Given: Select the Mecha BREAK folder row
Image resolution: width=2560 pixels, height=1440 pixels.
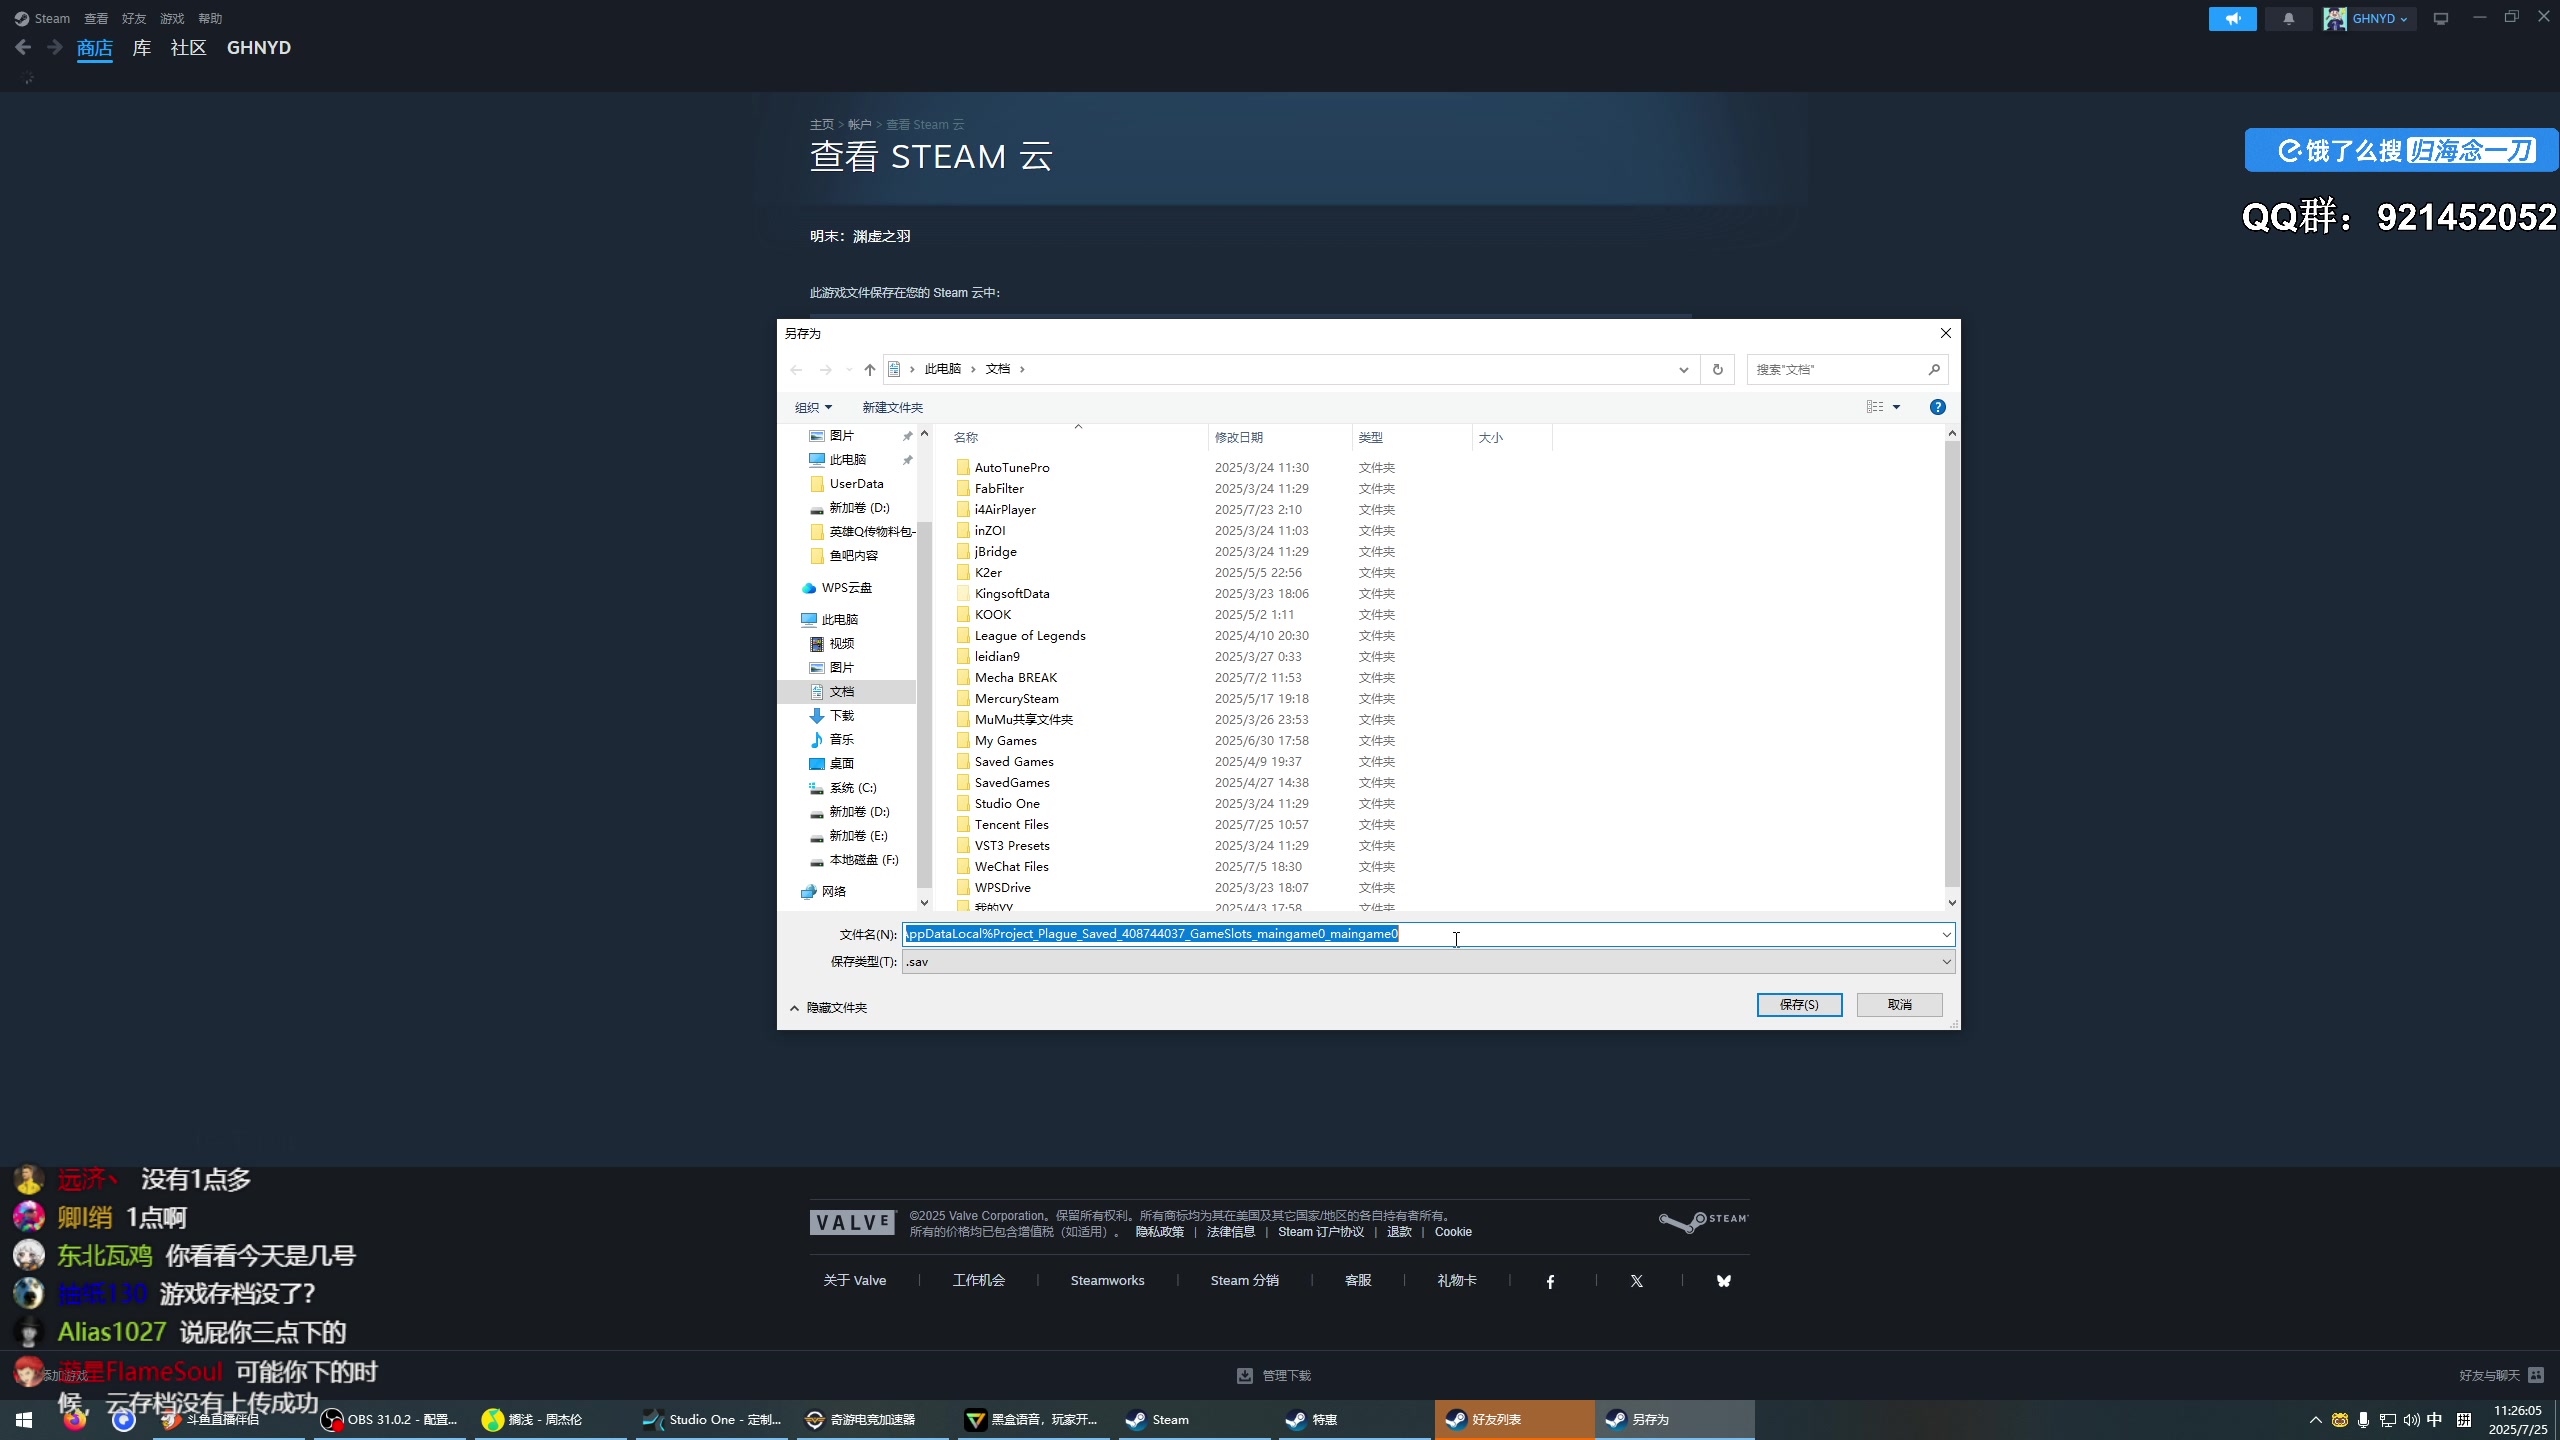Looking at the screenshot, I should pos(1016,677).
